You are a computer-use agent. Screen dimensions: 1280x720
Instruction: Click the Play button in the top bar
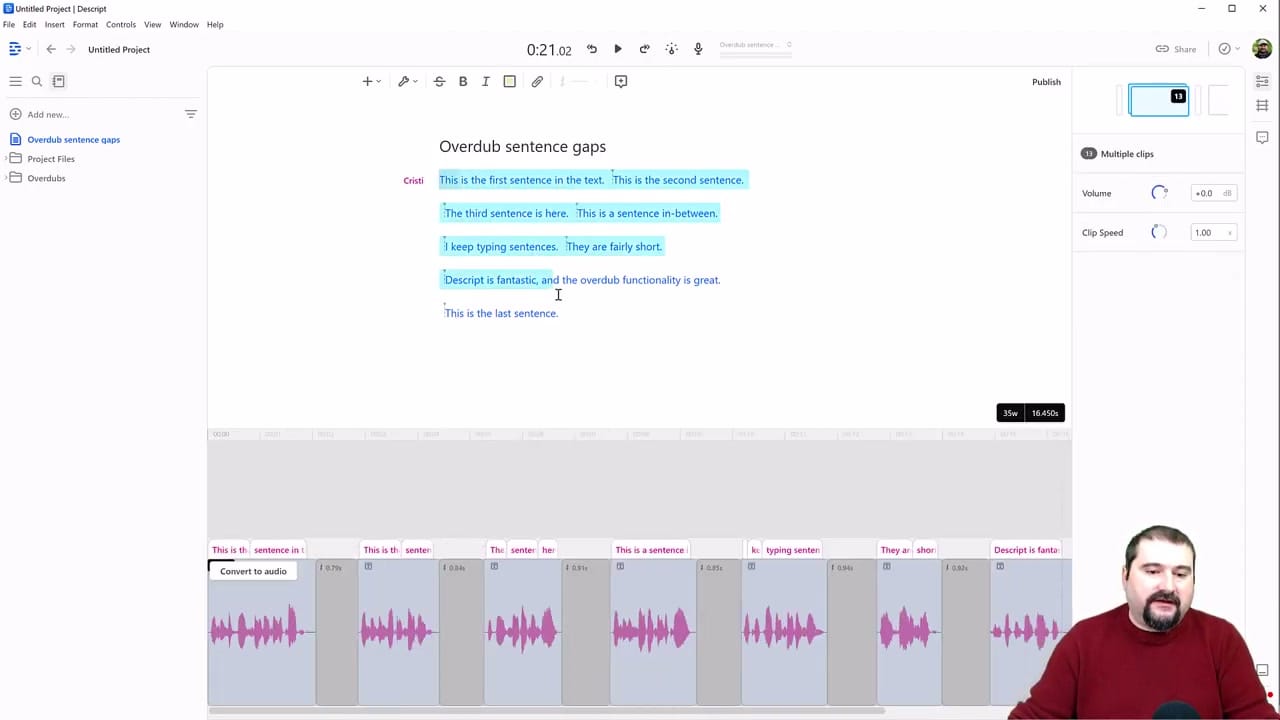[x=617, y=48]
